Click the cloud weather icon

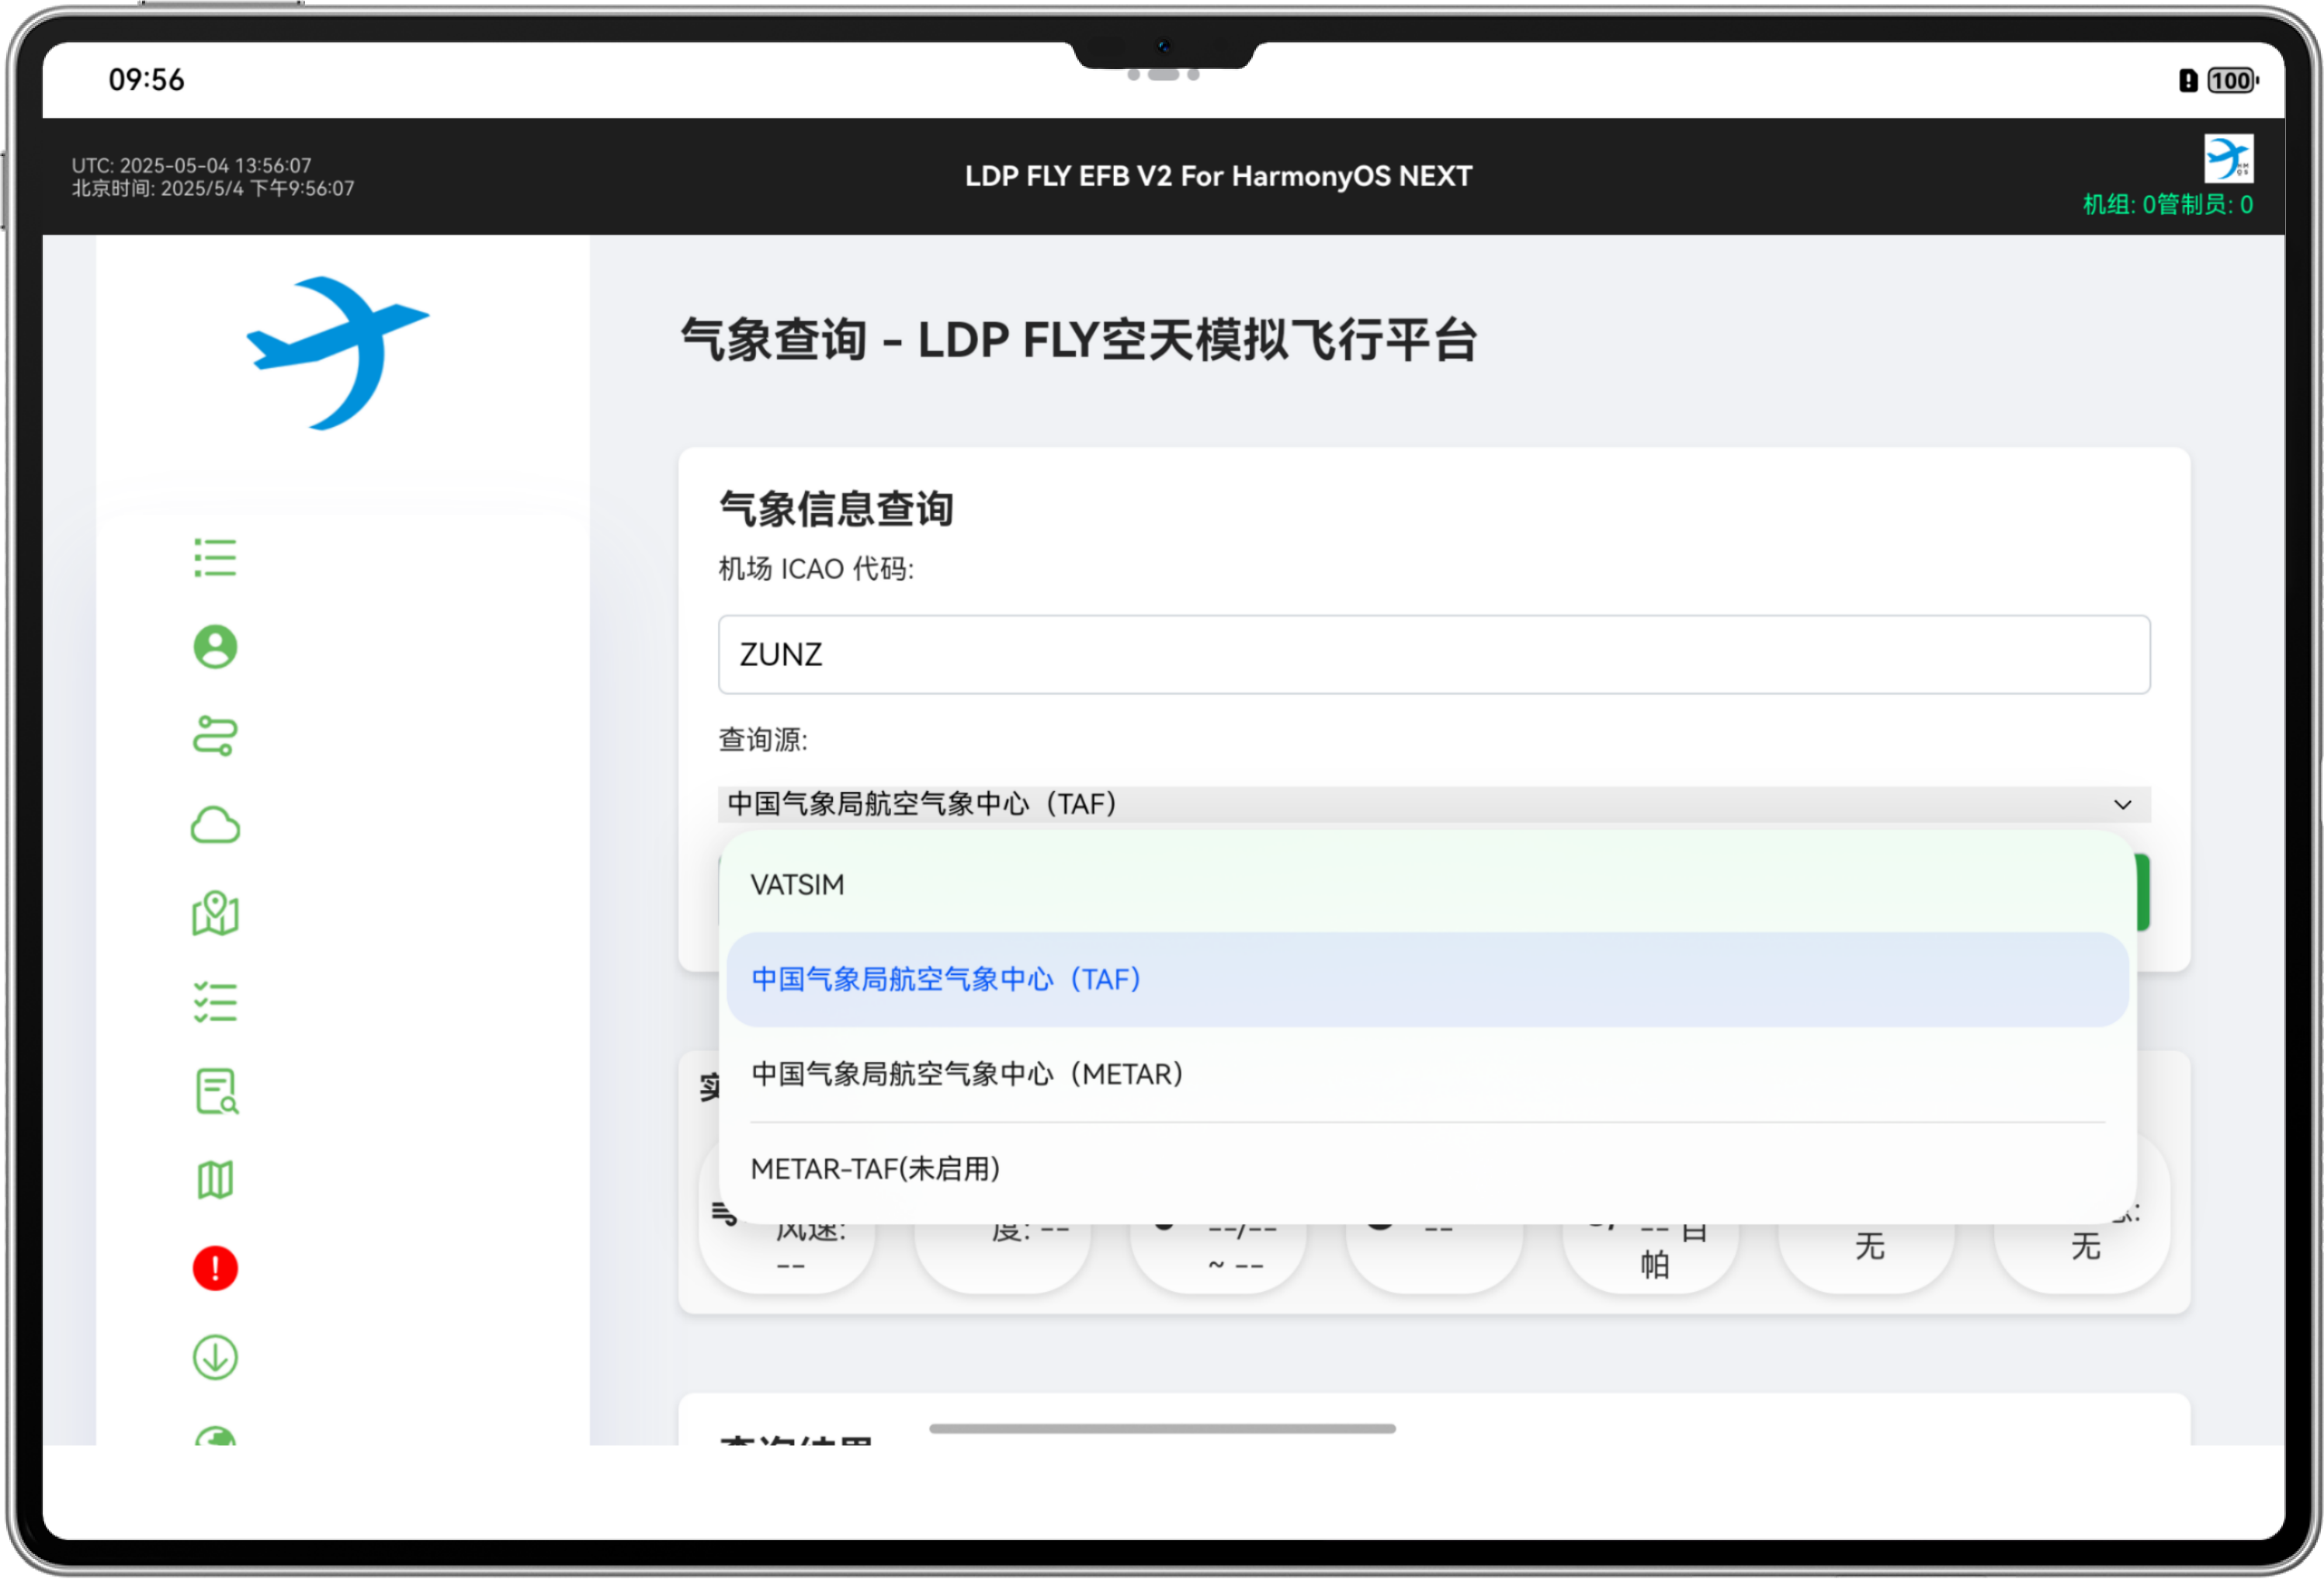point(214,823)
